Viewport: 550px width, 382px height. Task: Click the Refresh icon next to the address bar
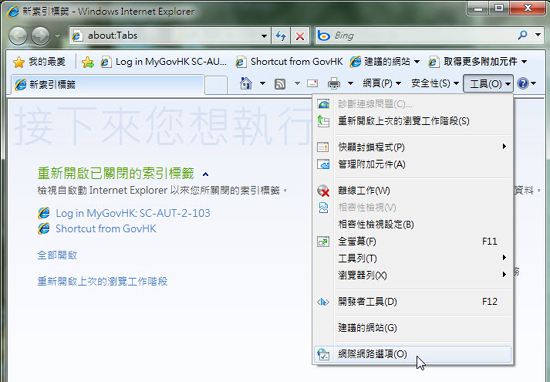tap(281, 36)
